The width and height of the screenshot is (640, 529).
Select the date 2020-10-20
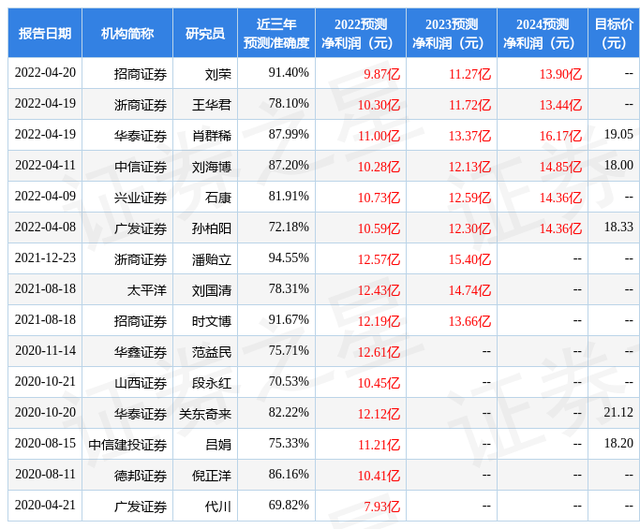[45, 412]
